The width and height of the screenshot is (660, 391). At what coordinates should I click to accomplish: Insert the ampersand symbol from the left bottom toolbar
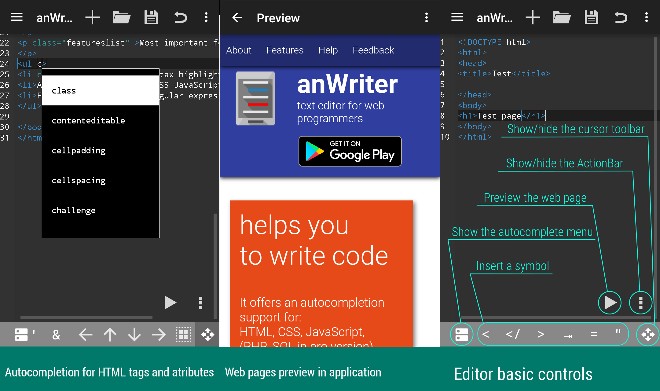pos(56,335)
